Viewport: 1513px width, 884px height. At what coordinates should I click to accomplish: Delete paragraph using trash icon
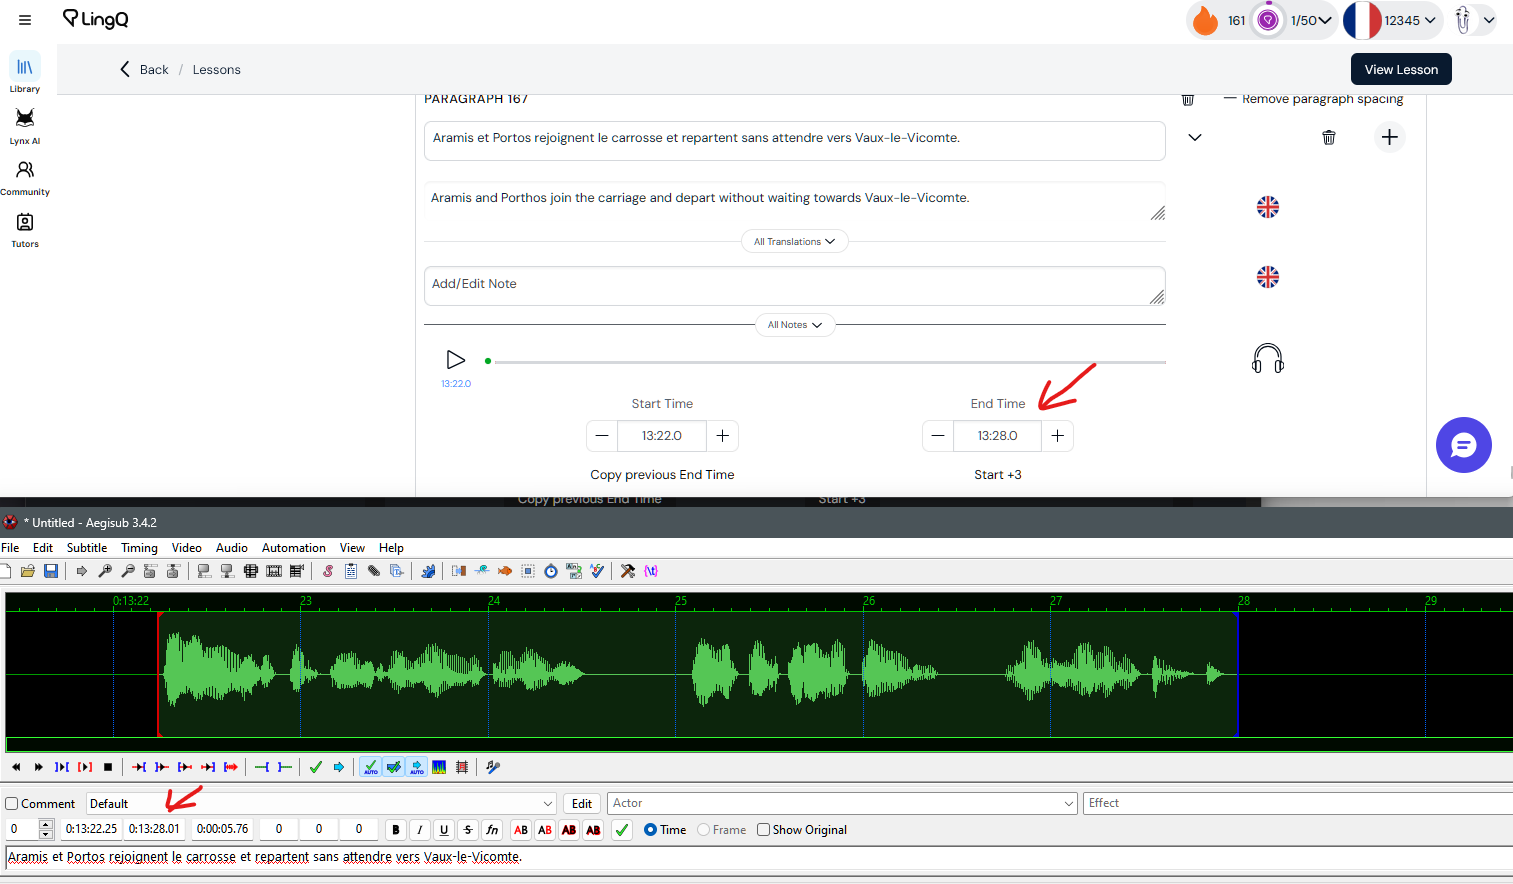point(1328,137)
